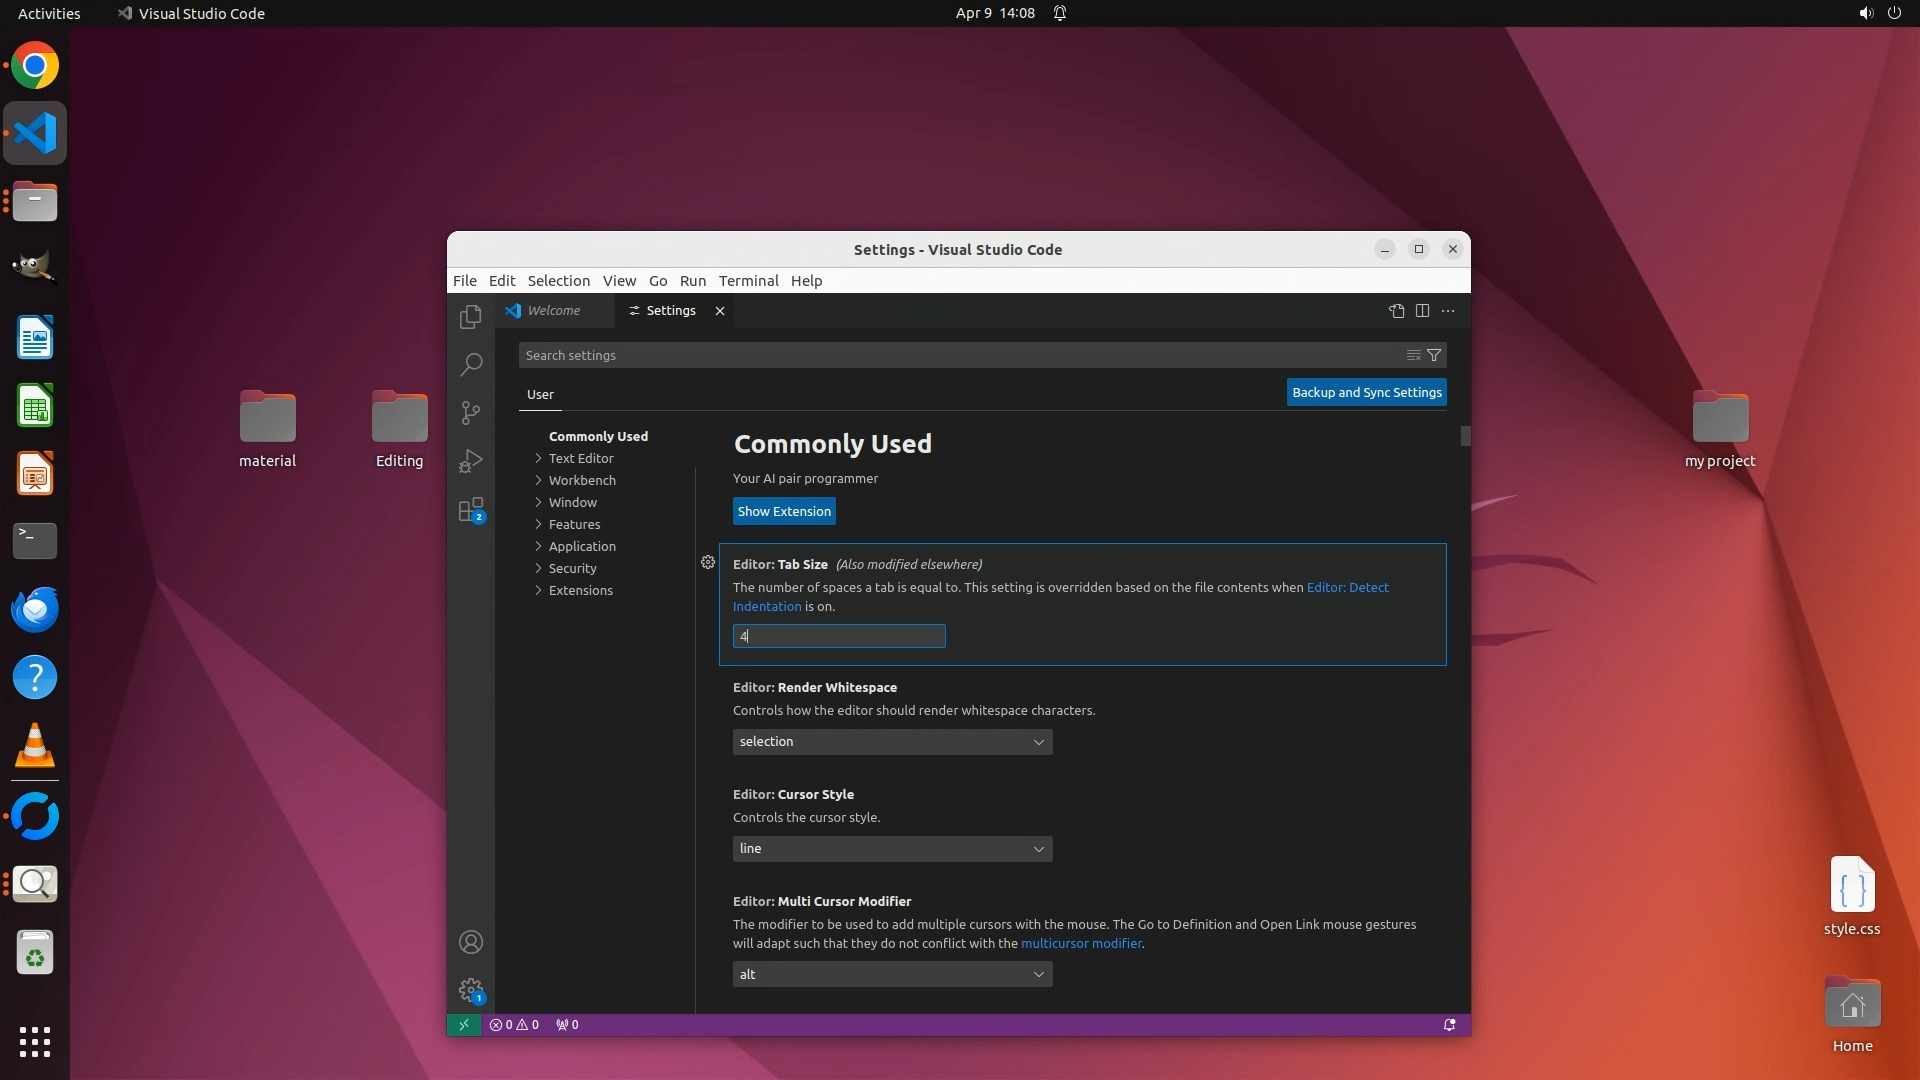This screenshot has width=1920, height=1080.
Task: Open the Manage gear menu
Action: (x=471, y=990)
